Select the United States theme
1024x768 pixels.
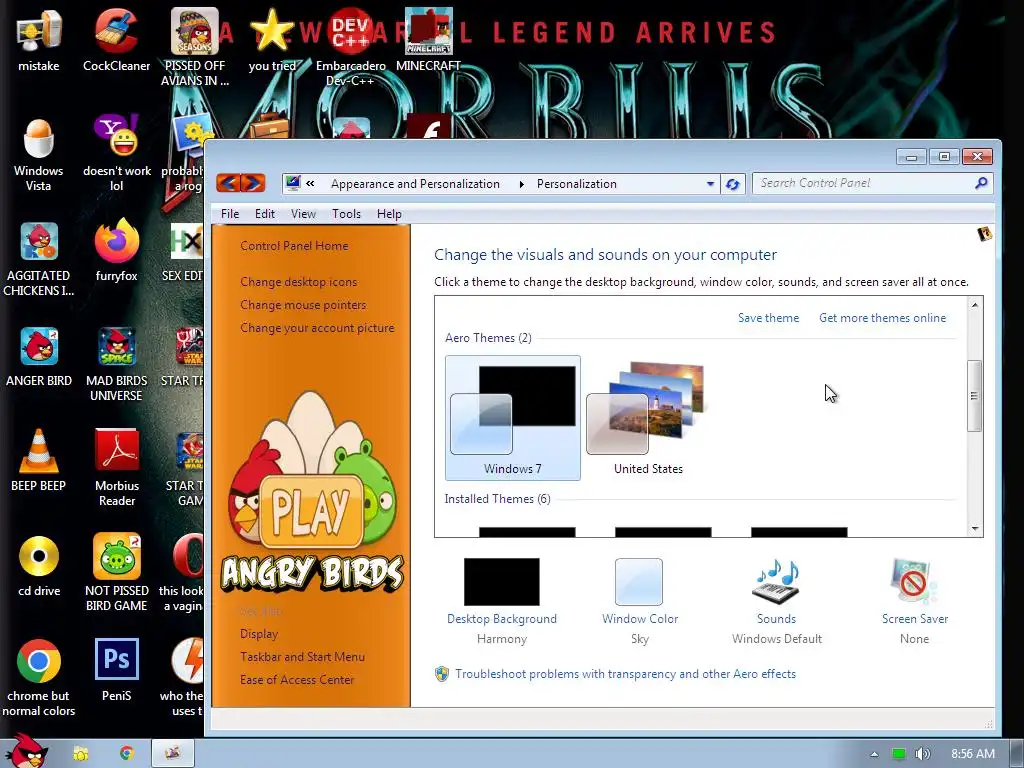click(x=648, y=418)
